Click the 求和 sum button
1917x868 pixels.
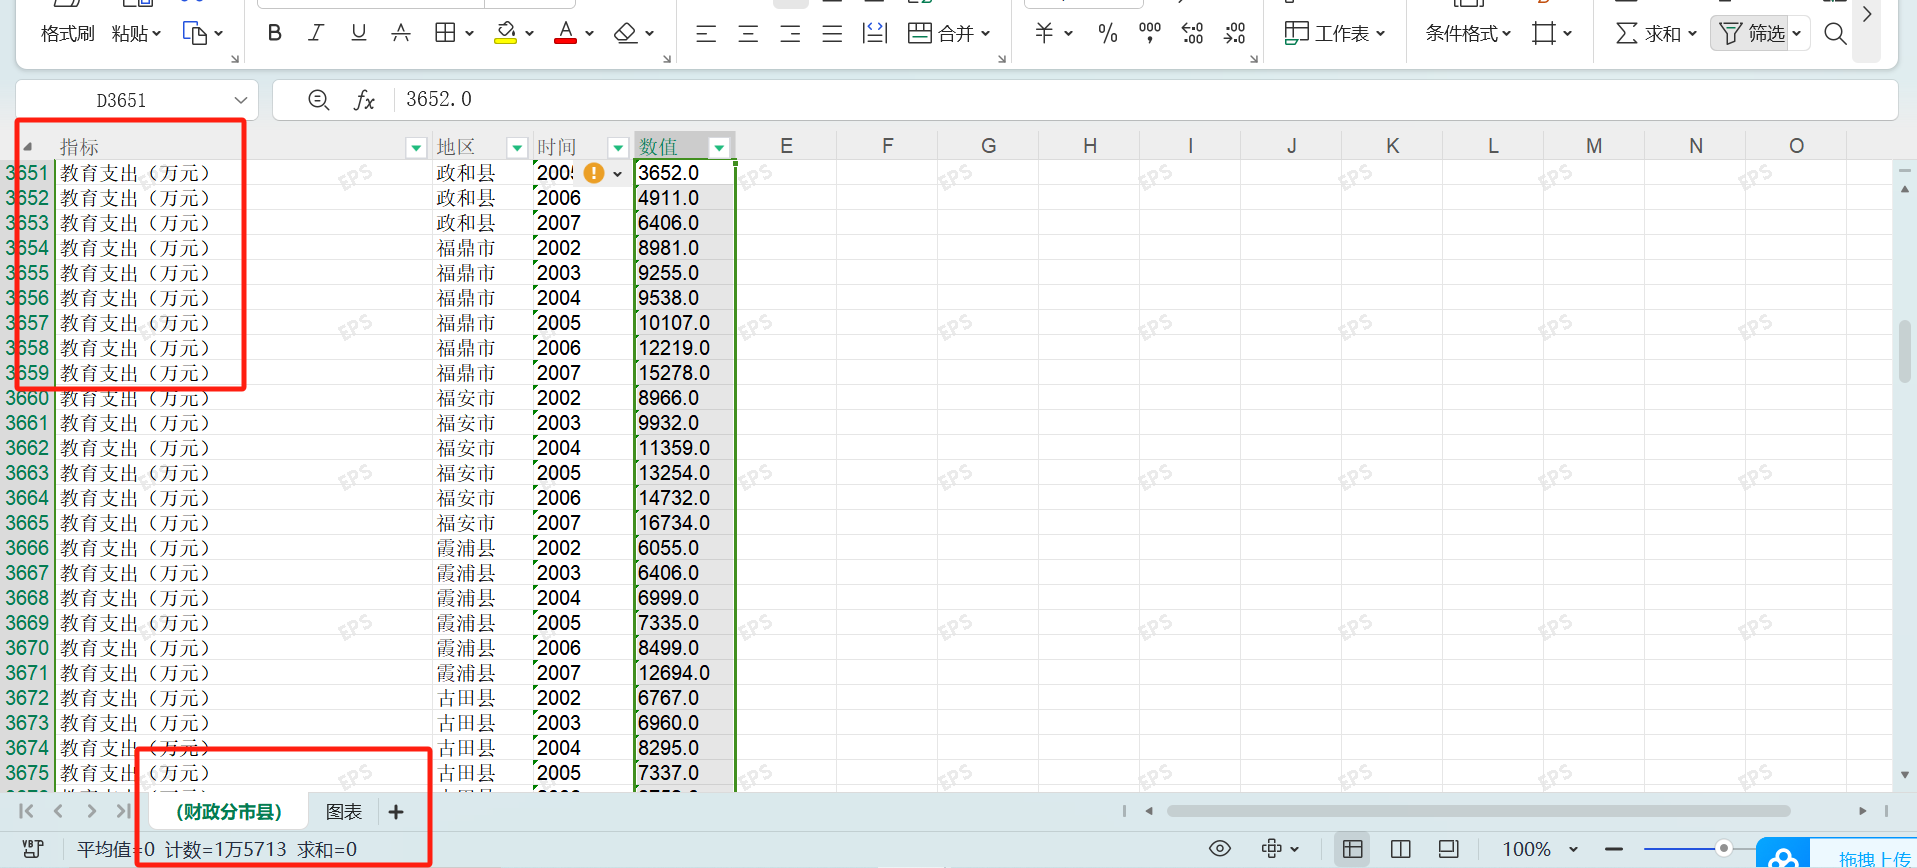click(1656, 34)
